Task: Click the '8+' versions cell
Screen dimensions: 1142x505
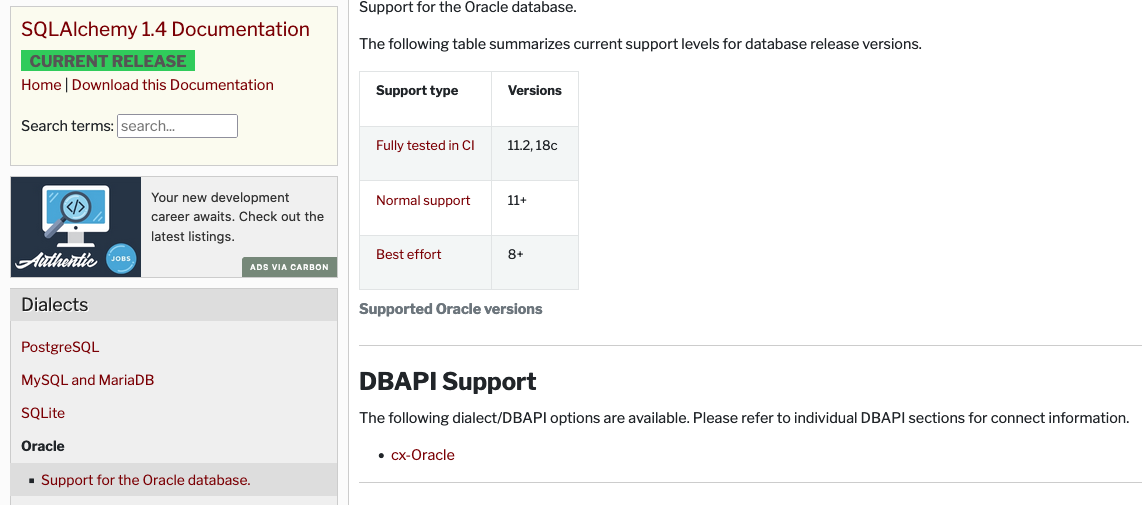Action: pos(535,262)
